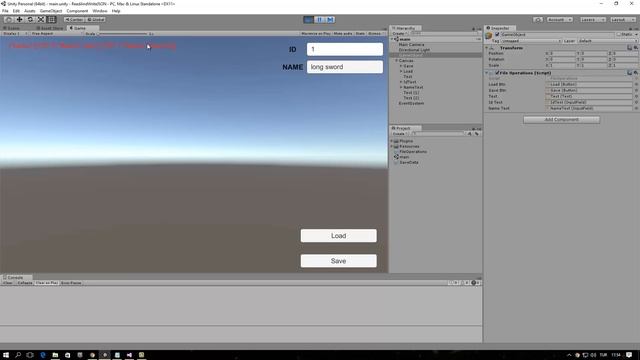Image resolution: width=640 pixels, height=360 pixels.
Task: Switch to the Asset Store tab
Action: (x=50, y=28)
